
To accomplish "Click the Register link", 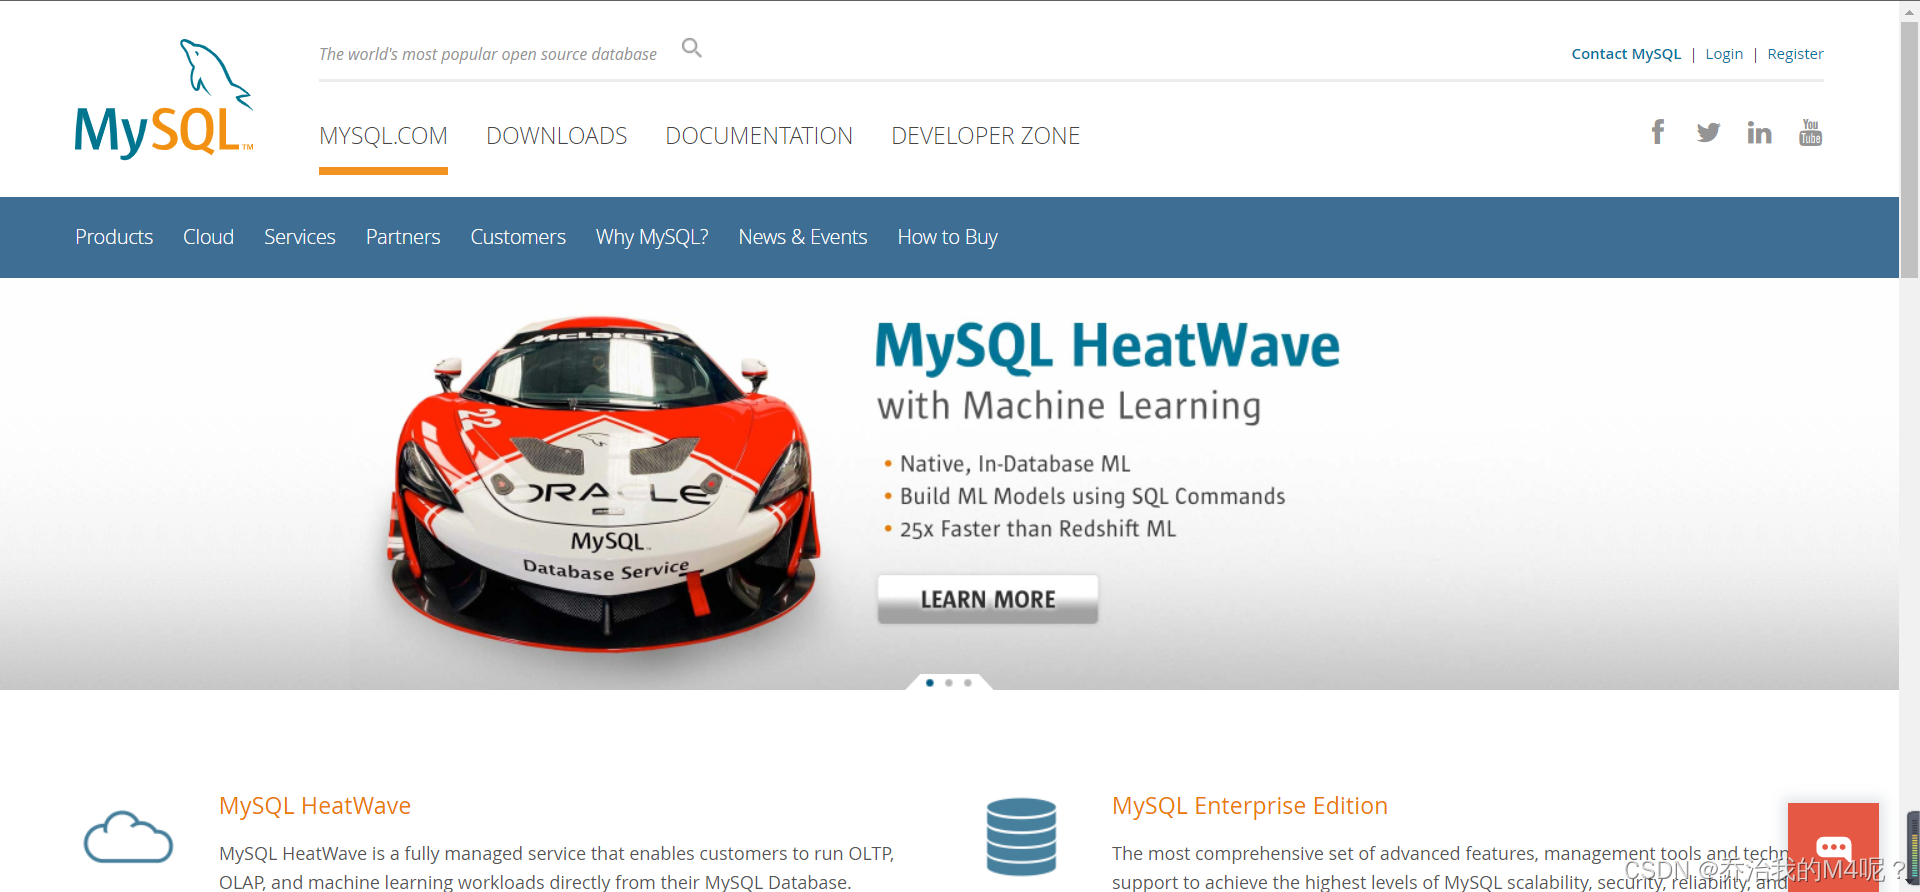I will click(x=1795, y=54).
